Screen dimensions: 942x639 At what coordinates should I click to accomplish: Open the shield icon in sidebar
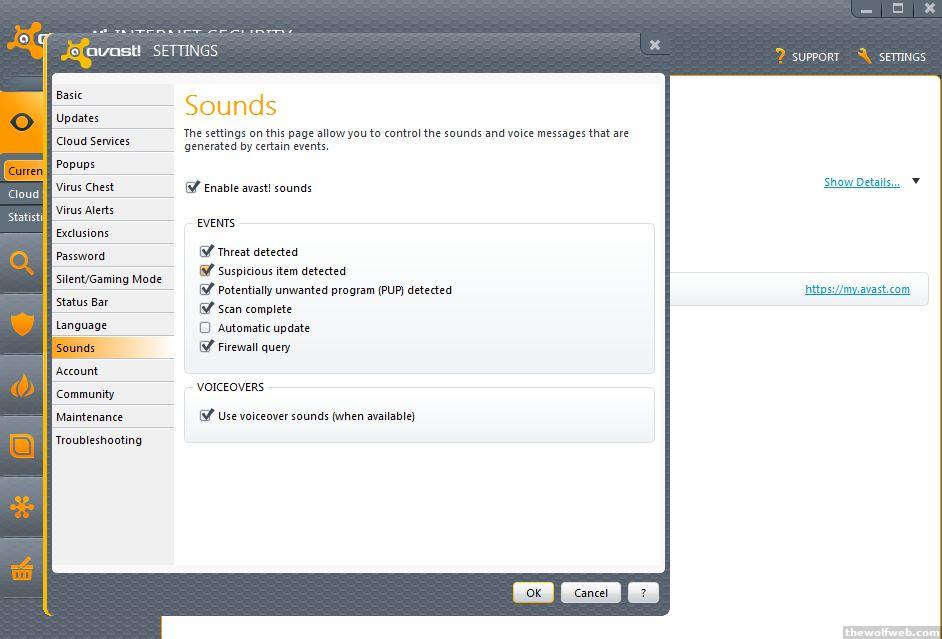[x=22, y=324]
